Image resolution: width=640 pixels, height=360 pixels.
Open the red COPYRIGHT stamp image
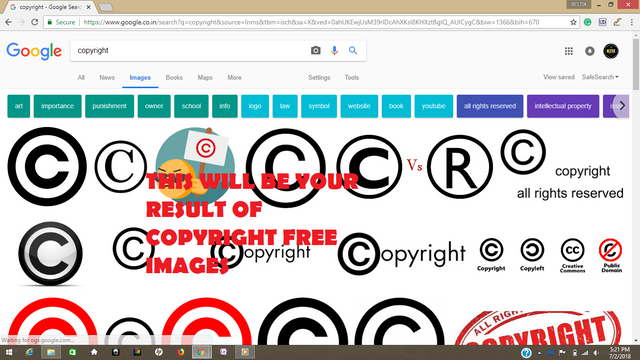click(x=538, y=328)
